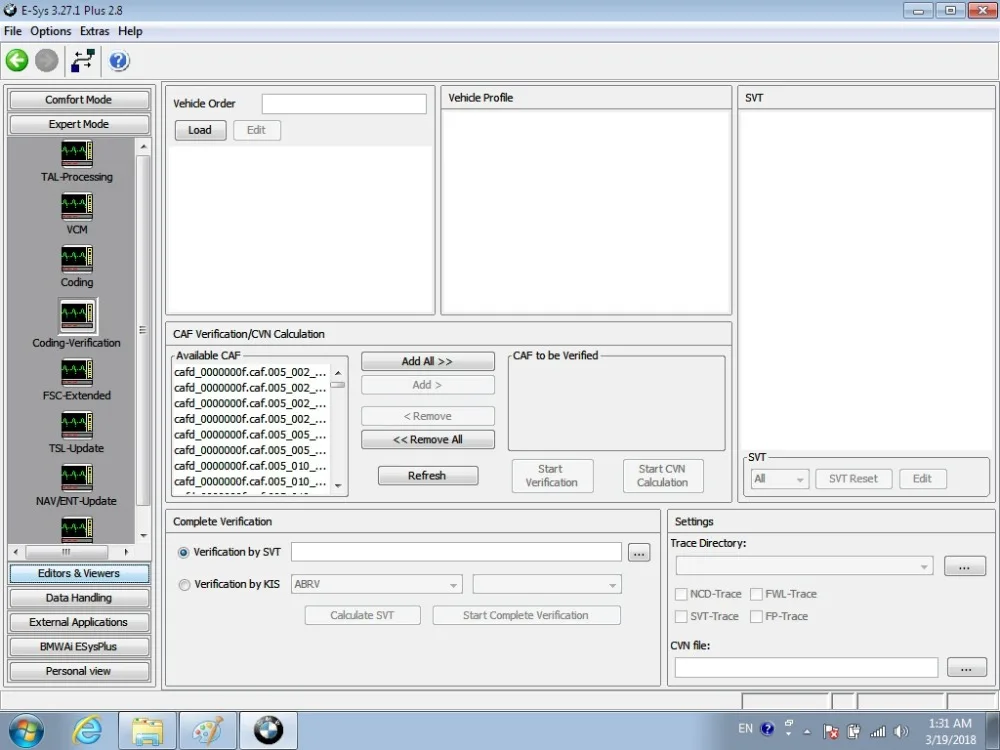This screenshot has height=750, width=1000.
Task: Open Windows Explorer from the taskbar
Action: point(147,730)
